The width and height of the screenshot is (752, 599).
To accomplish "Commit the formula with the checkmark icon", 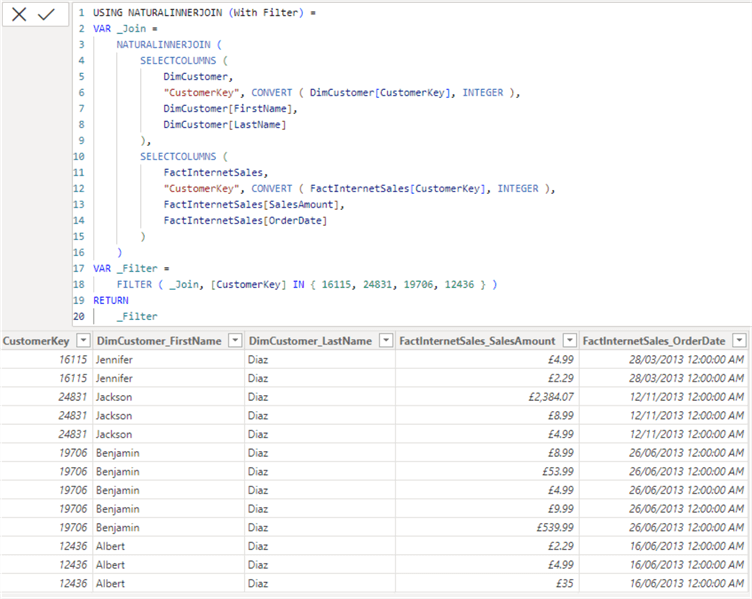I will [47, 14].
